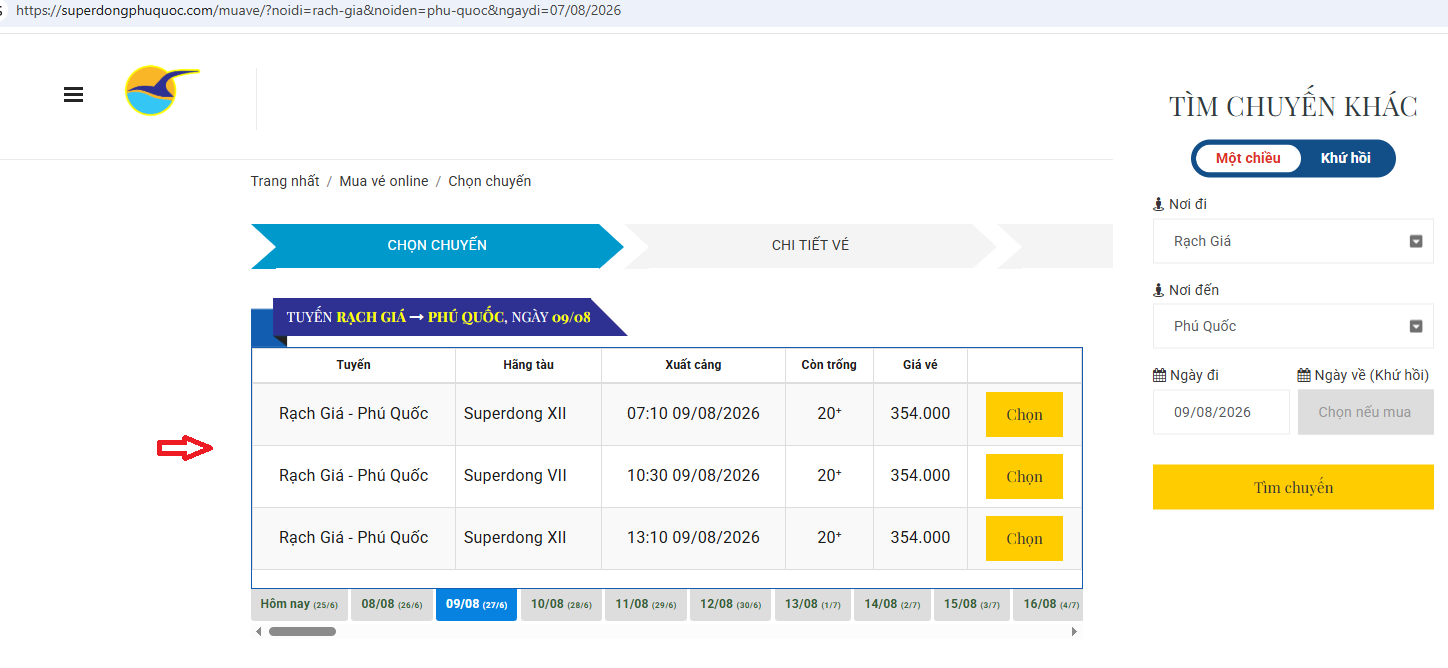The image size is (1448, 668).
Task: Switch to the 15/08 date tab
Action: 971,605
